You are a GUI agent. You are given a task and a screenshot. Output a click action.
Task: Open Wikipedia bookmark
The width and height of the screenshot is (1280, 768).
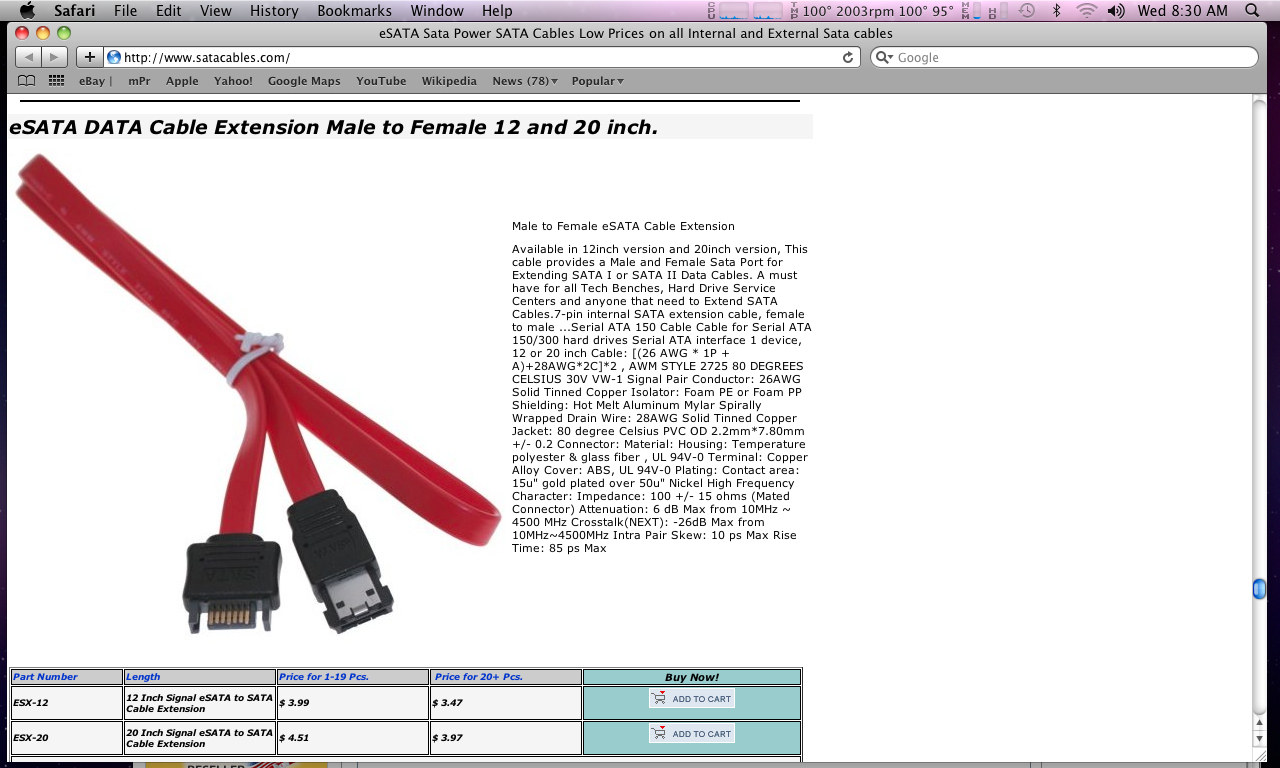pos(449,81)
